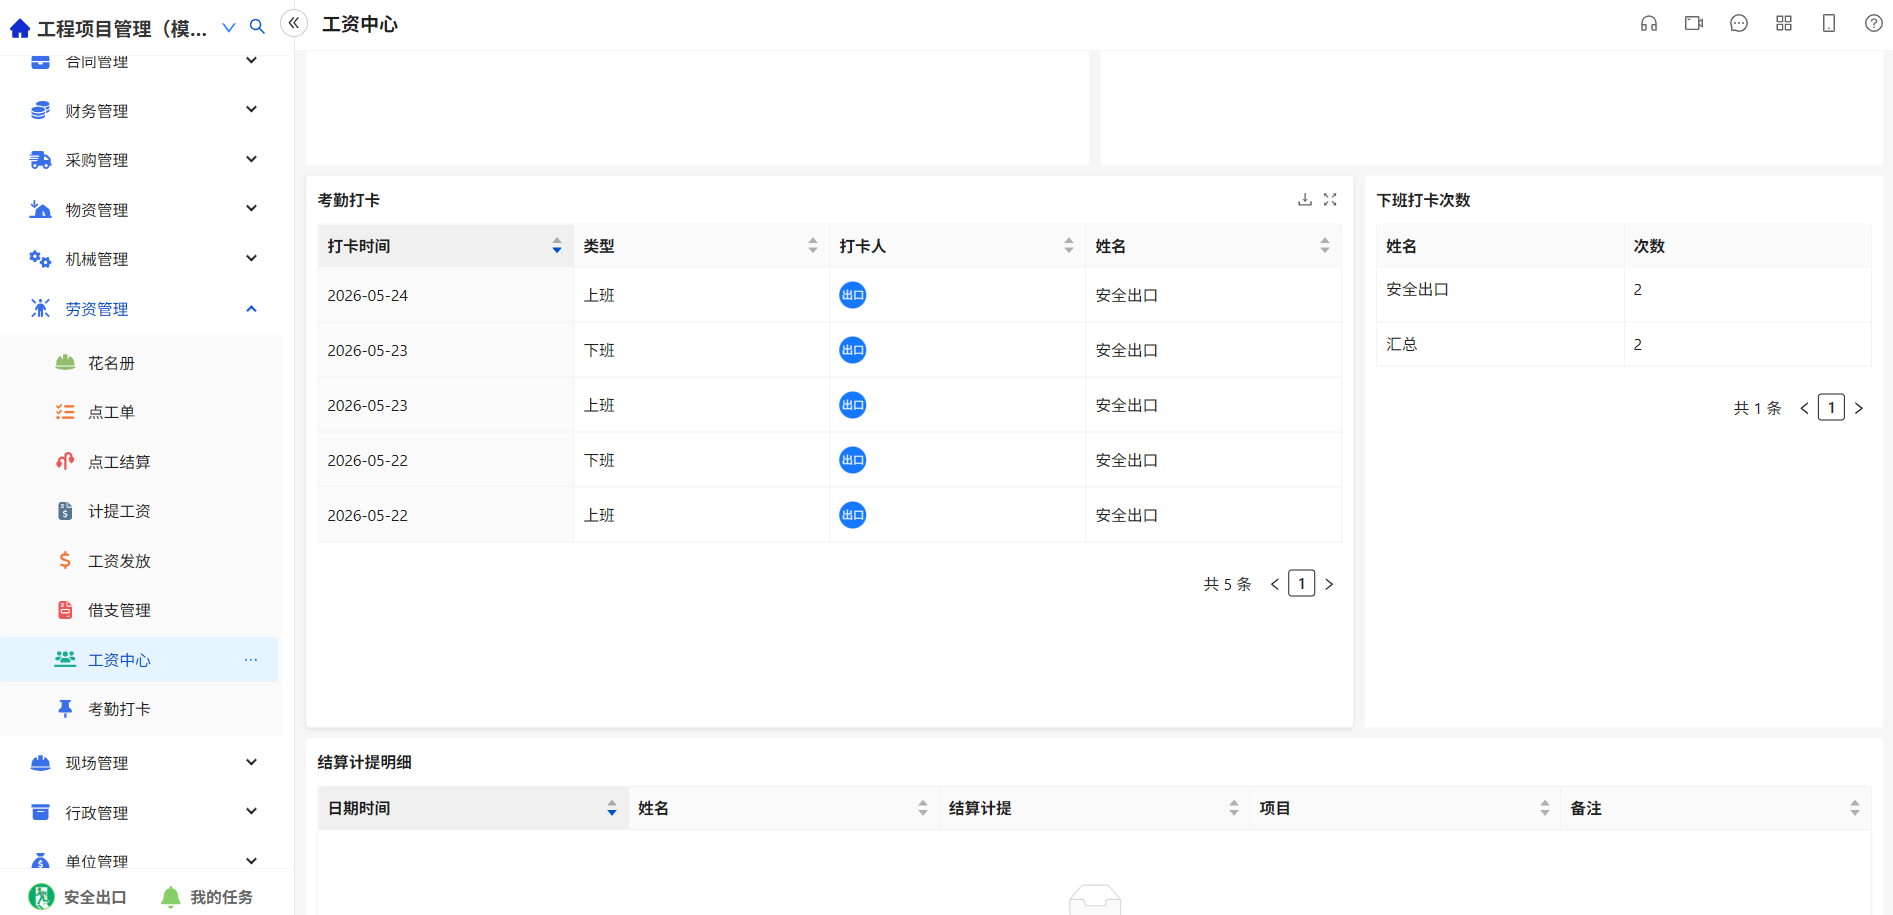The image size is (1893, 915).
Task: Sort the 类型 column
Action: [x=813, y=246]
